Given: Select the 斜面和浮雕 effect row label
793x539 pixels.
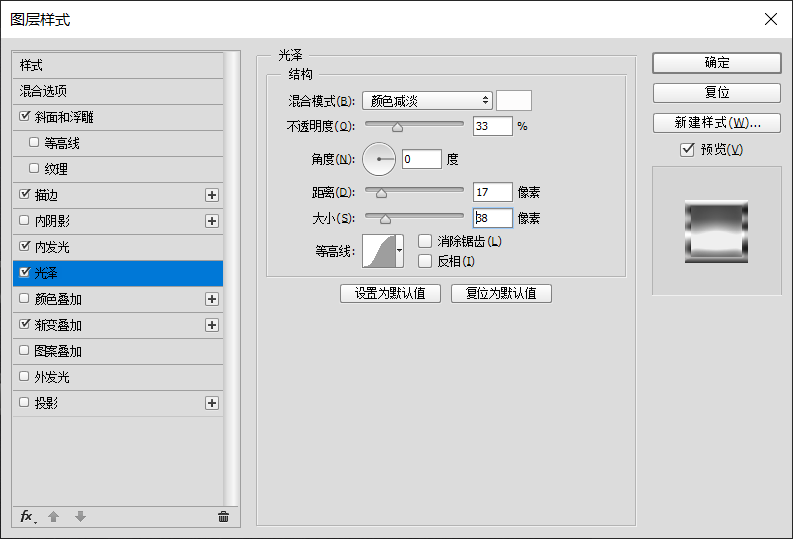Looking at the screenshot, I should (x=64, y=117).
